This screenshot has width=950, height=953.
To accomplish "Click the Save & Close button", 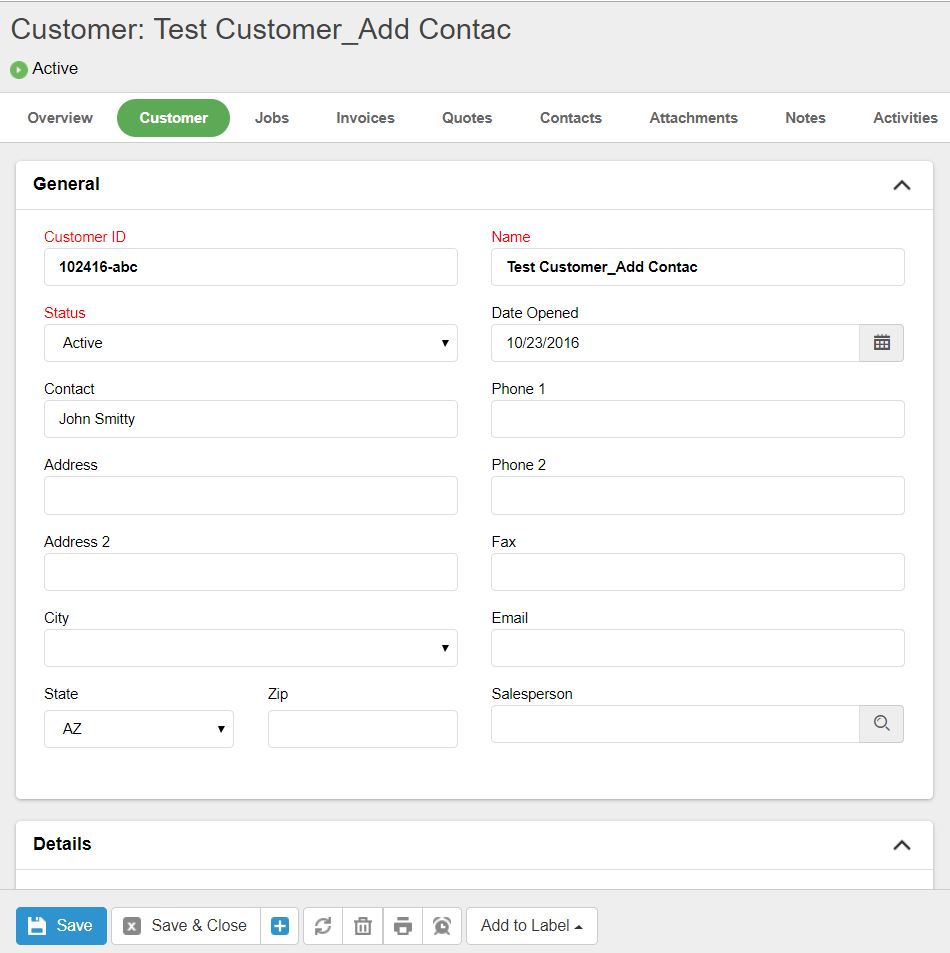I will tap(186, 926).
